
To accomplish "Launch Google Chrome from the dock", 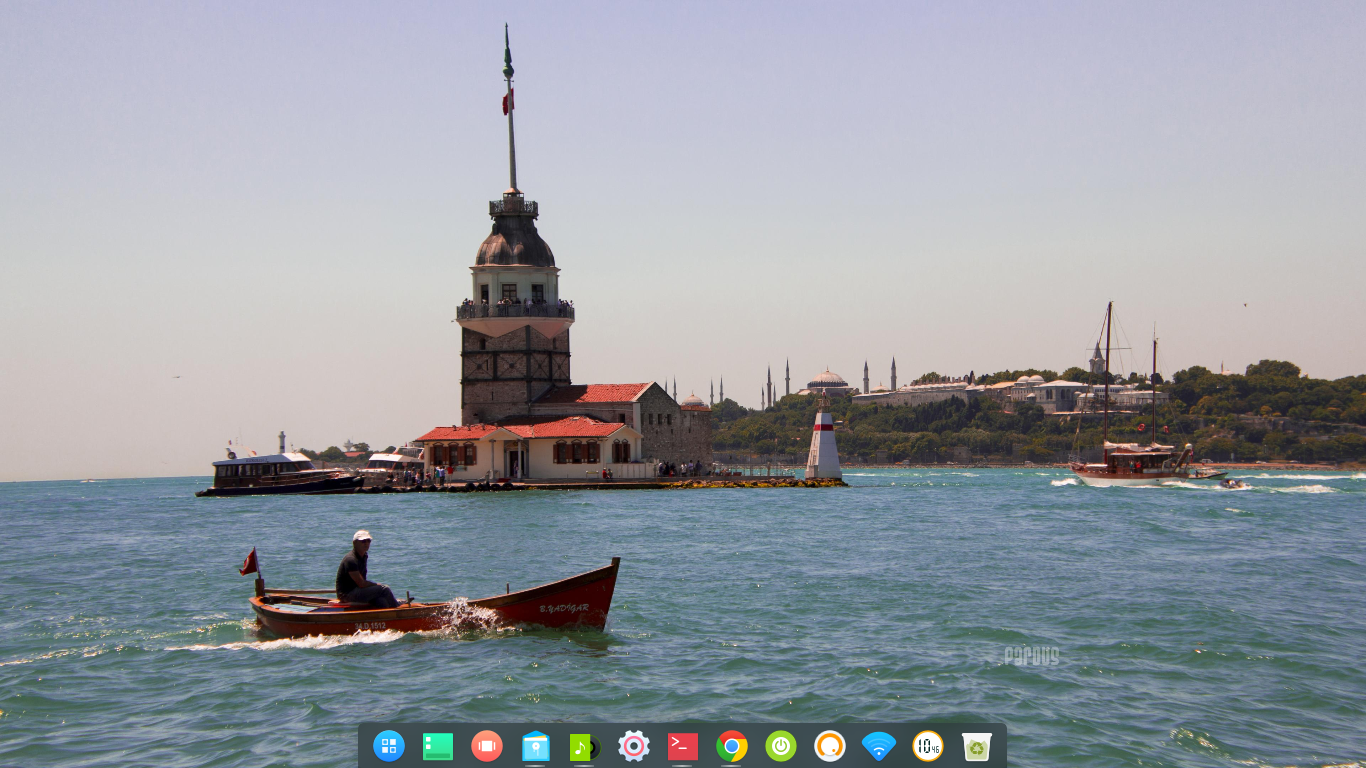I will coord(732,746).
